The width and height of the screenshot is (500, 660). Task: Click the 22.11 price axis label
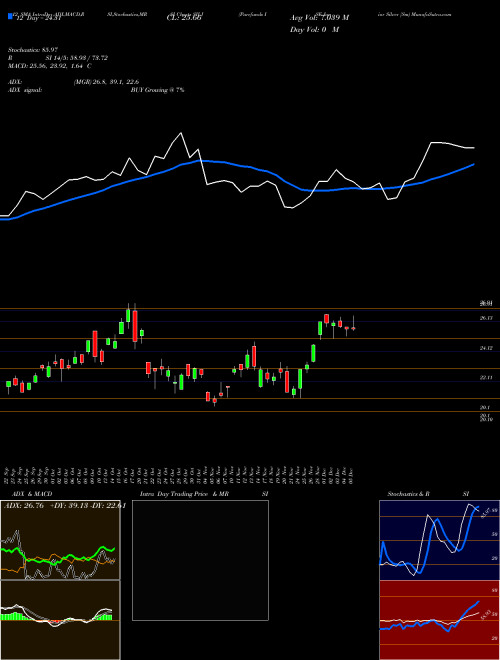point(486,378)
